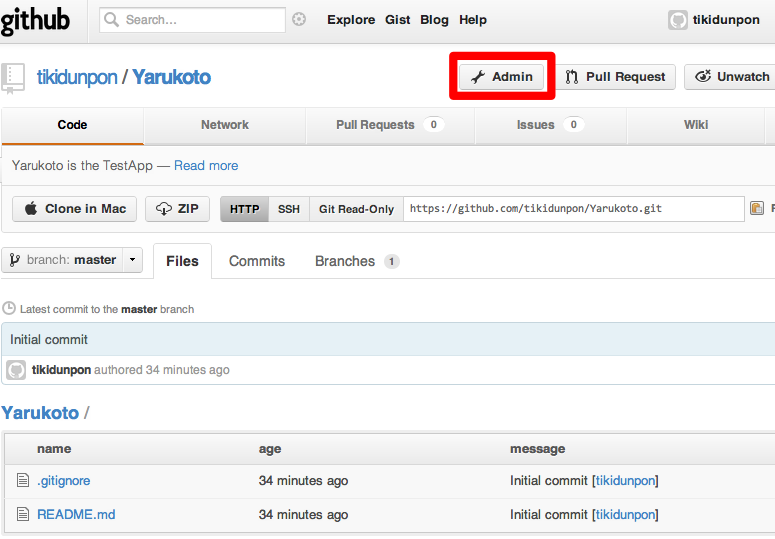Viewport: 775px width, 539px height.
Task: Click the message column header
Action: (x=538, y=449)
